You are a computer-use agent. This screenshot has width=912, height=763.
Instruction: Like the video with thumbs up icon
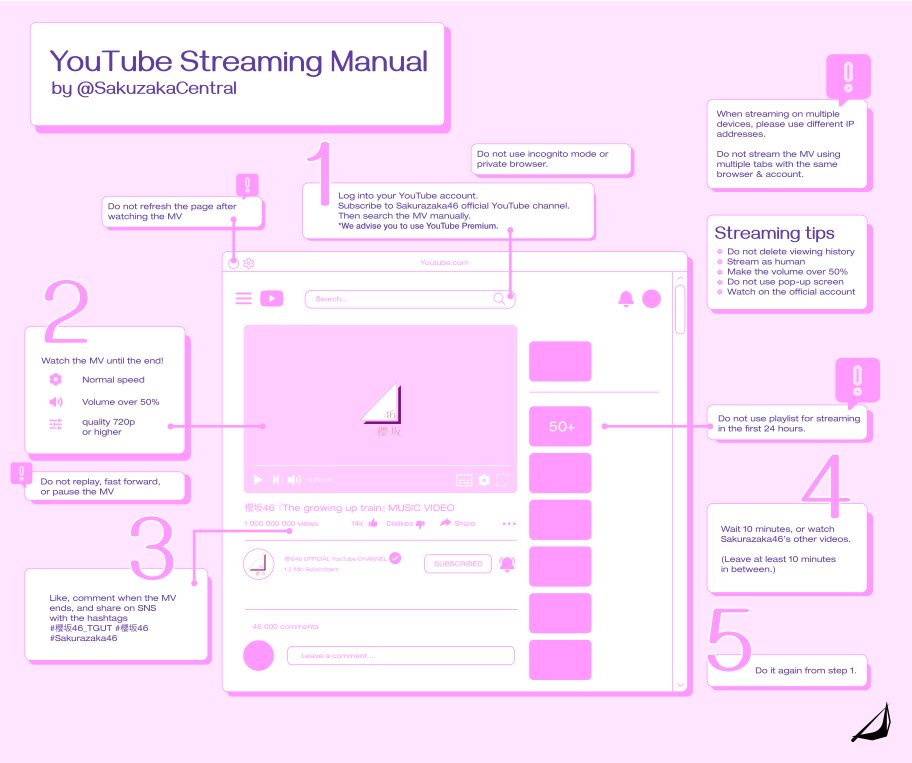(373, 523)
